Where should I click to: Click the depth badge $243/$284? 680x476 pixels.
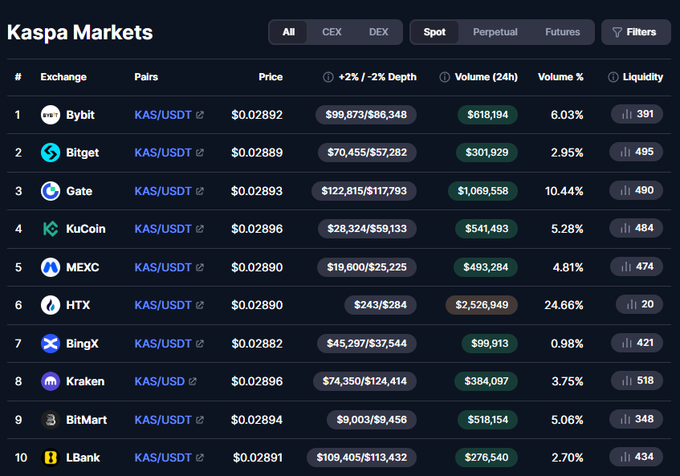[x=380, y=305]
